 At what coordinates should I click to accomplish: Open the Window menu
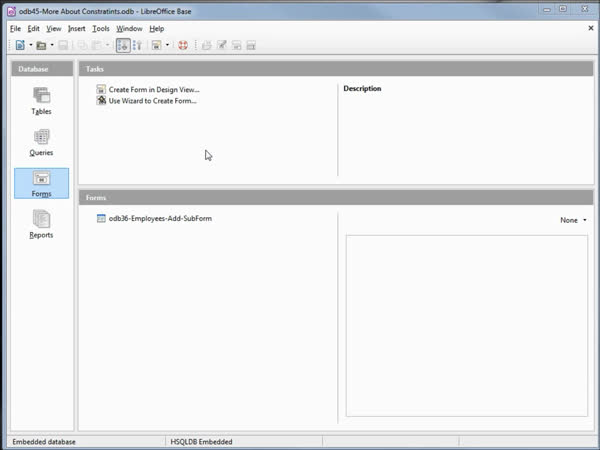click(x=129, y=29)
